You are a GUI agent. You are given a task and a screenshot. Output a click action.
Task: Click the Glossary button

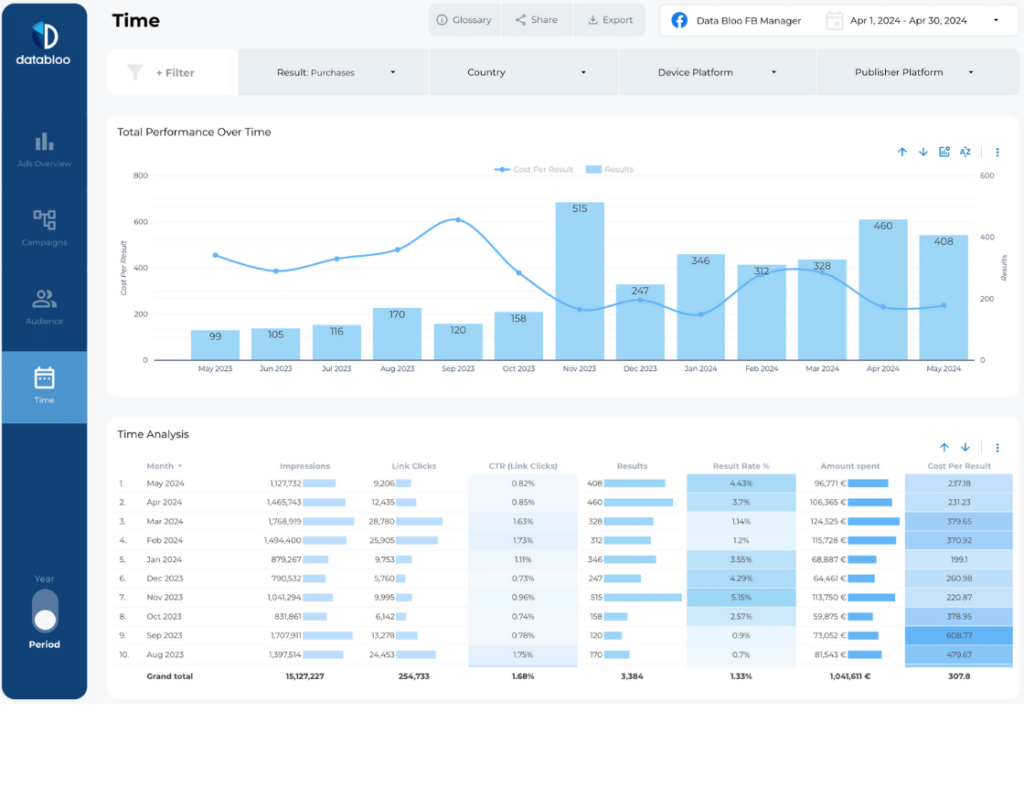[x=464, y=19]
